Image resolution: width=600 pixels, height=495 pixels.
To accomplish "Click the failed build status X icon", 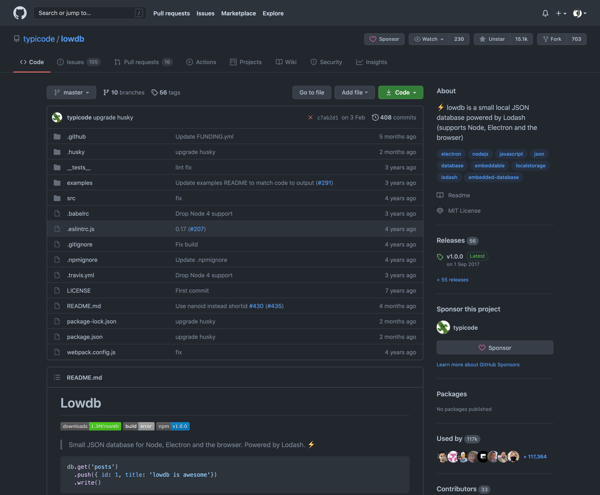I will pos(310,118).
